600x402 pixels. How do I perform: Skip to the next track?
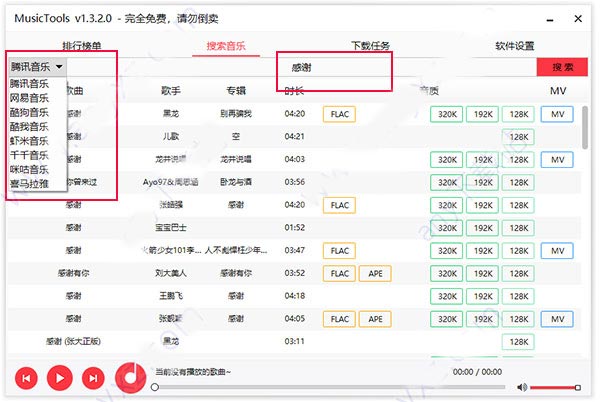[x=93, y=378]
